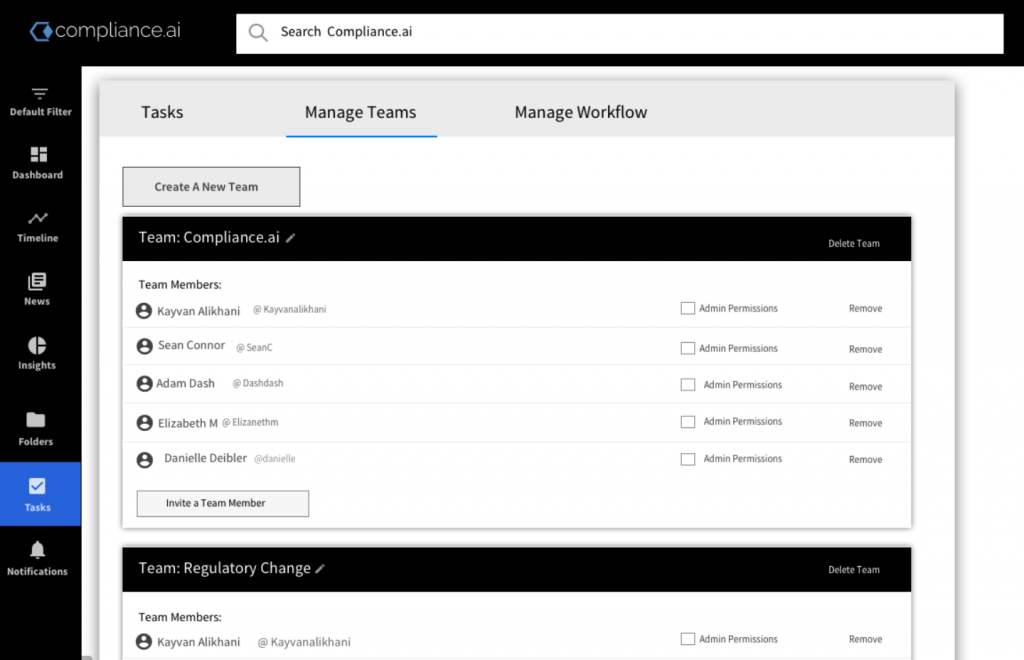Focus the Search Compliance.ai field

pos(620,32)
